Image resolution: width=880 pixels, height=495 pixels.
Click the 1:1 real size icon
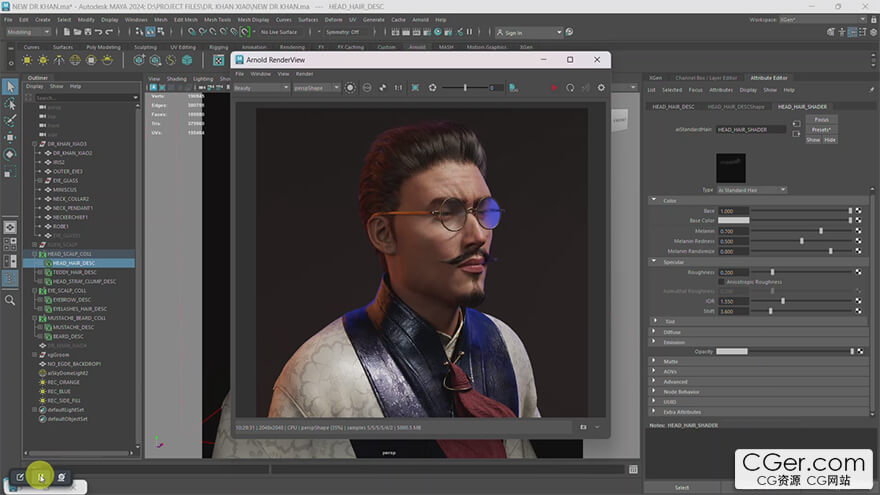tap(398, 88)
